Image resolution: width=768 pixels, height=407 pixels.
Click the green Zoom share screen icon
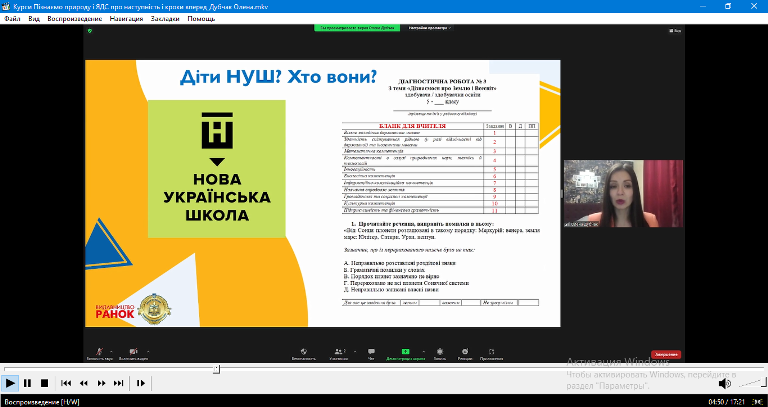[405, 352]
